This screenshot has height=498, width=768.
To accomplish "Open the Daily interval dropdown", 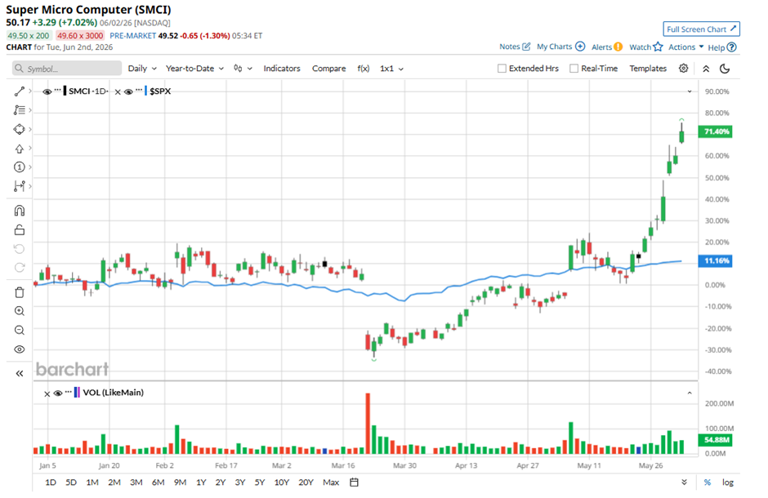I will click(142, 69).
